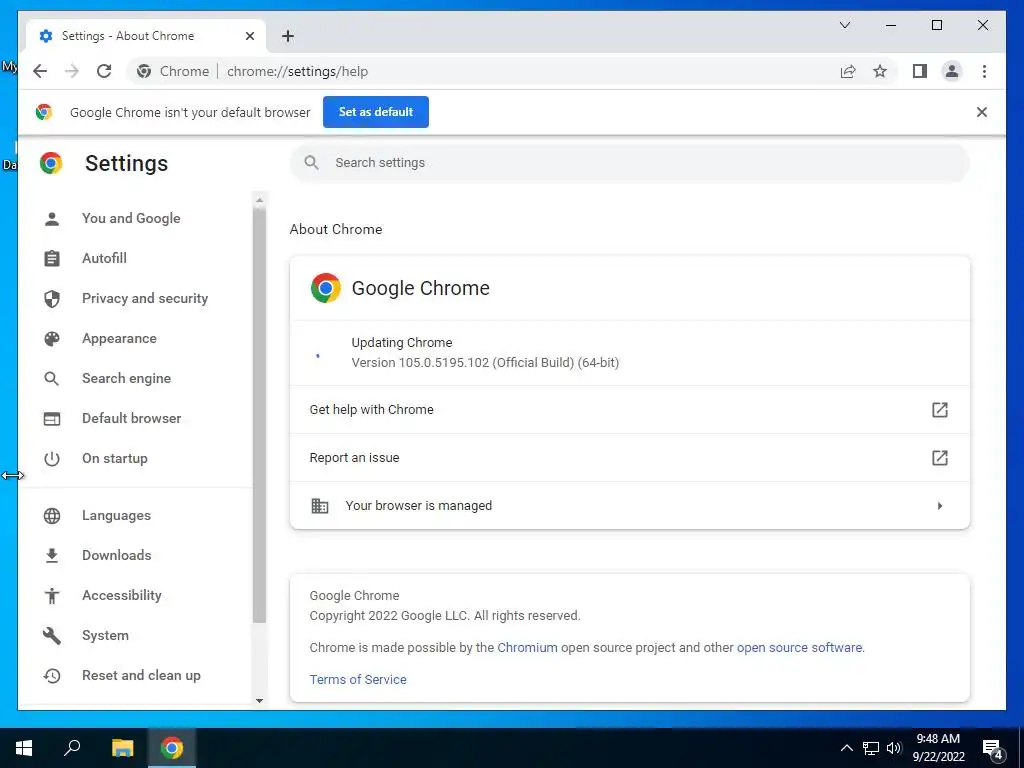Click the share page icon in address bar

(x=848, y=71)
